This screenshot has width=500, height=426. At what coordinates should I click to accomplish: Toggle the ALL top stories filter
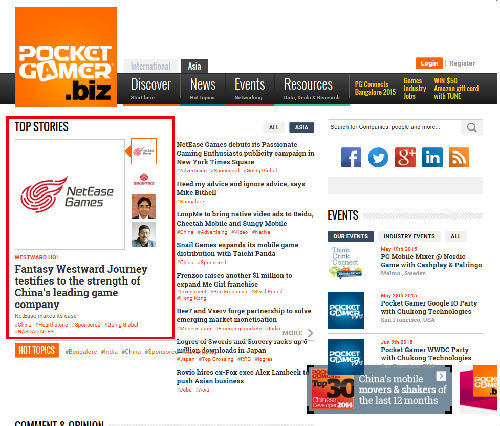[274, 127]
